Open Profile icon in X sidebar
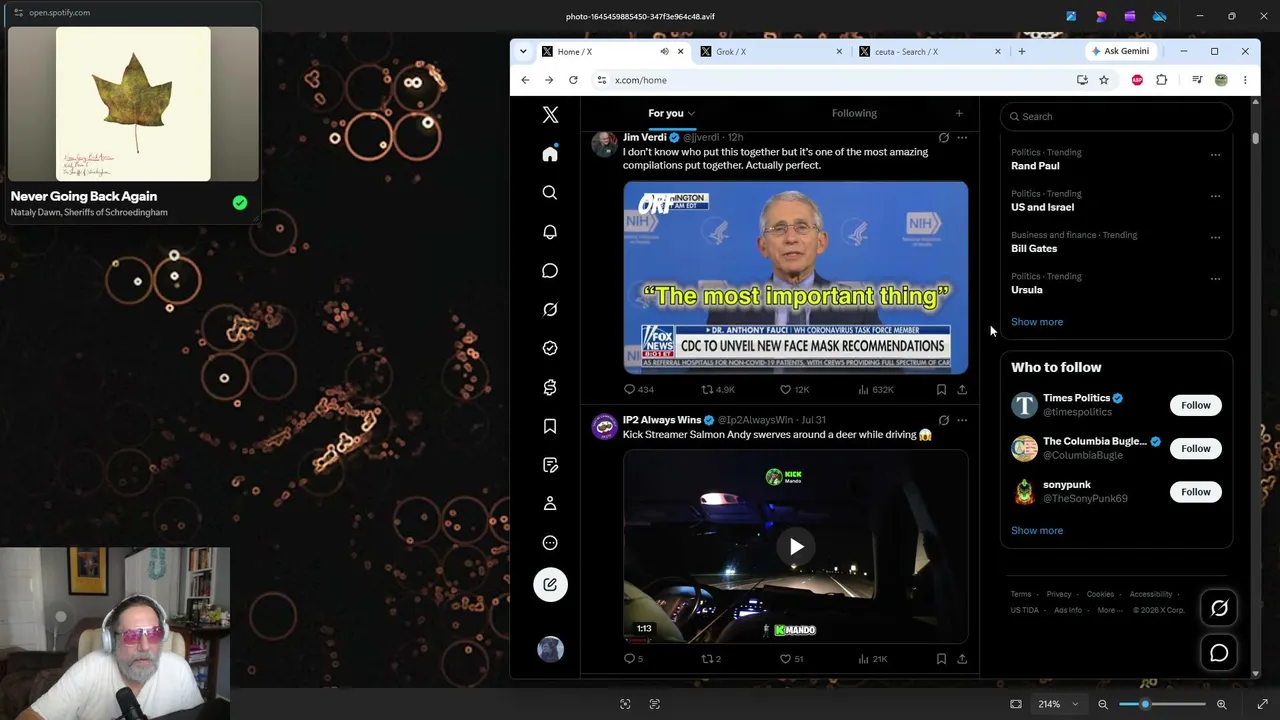Screen dimensions: 1280x720 click(550, 503)
